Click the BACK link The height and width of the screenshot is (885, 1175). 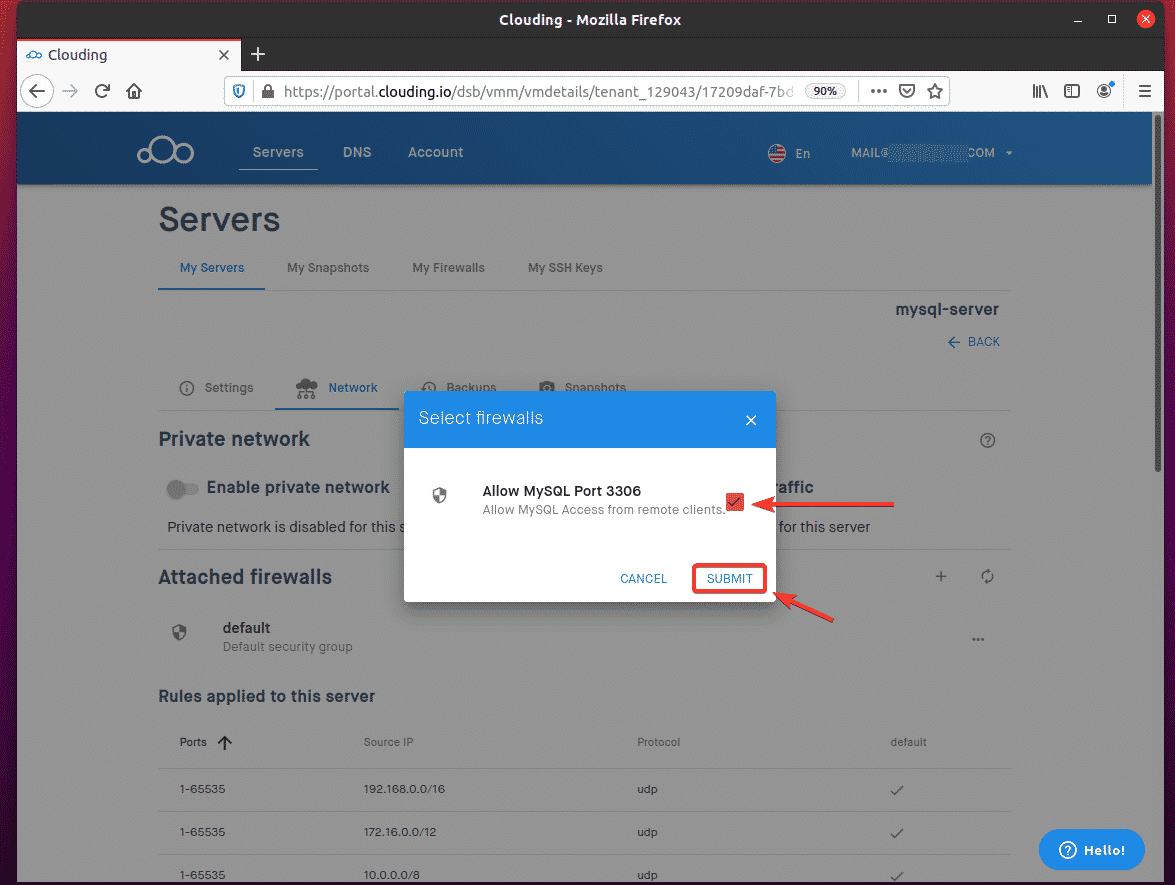click(974, 342)
